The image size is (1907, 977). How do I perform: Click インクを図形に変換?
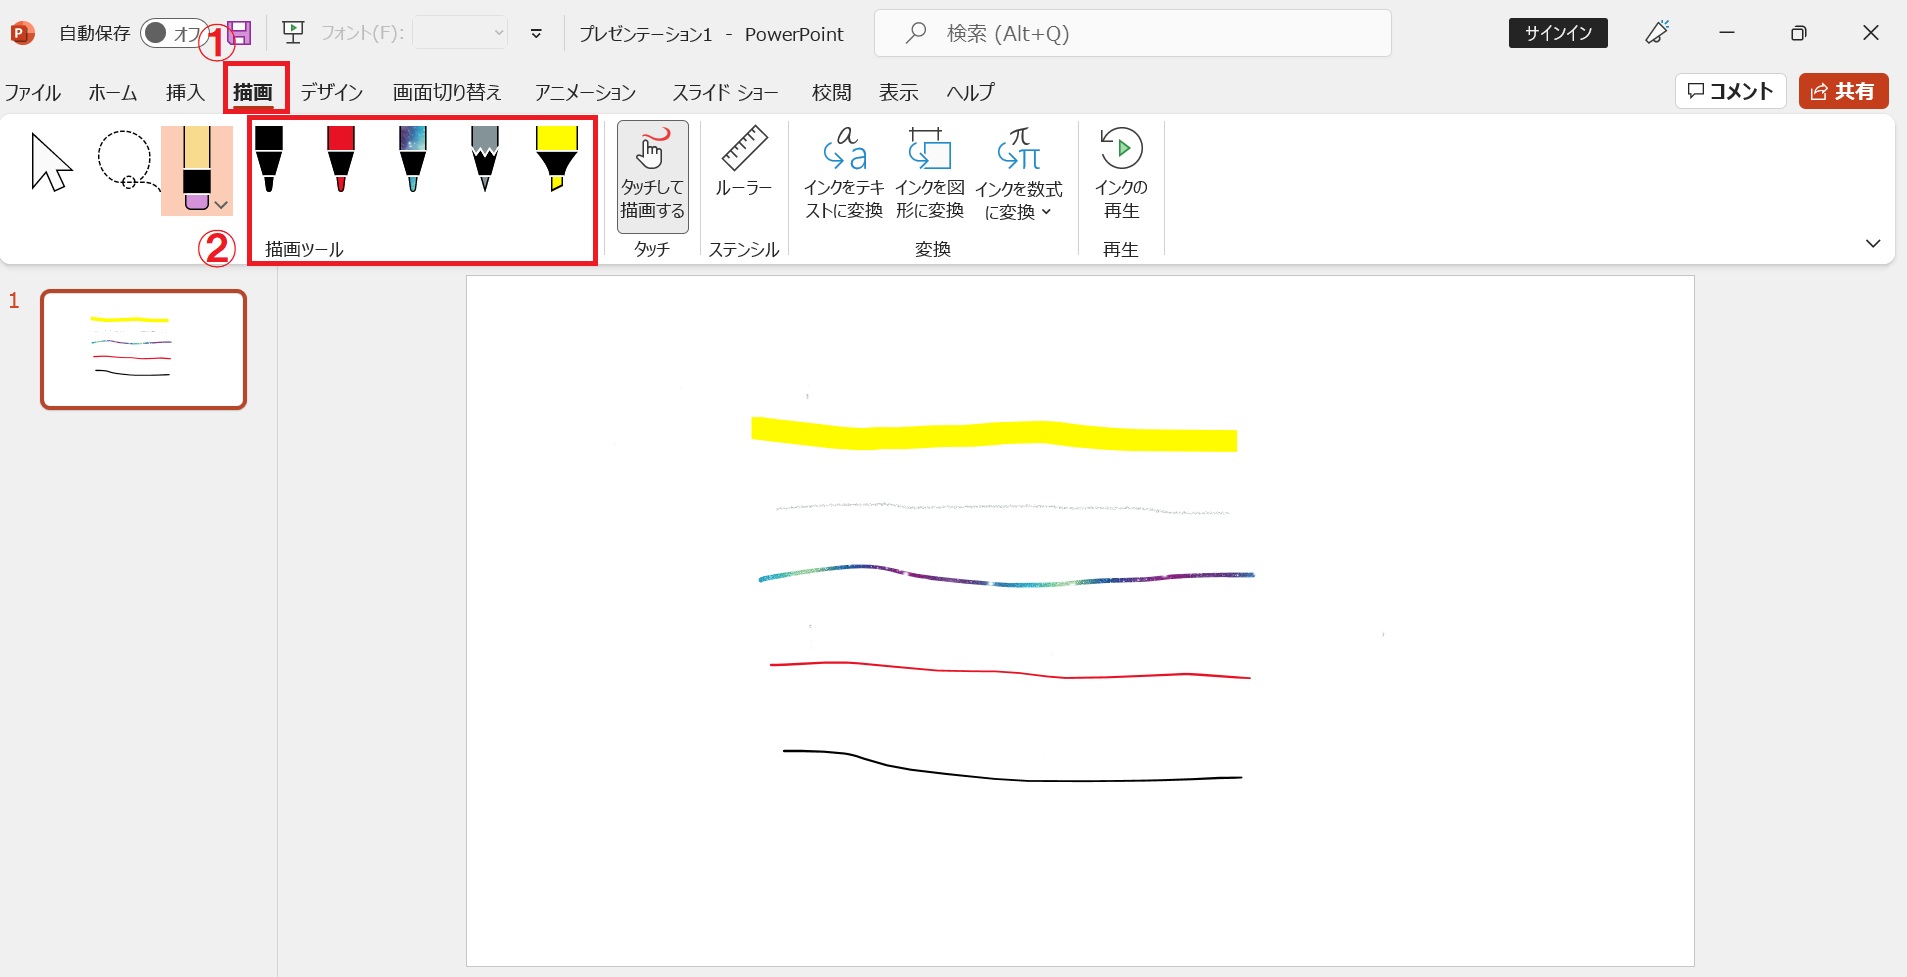pyautogui.click(x=930, y=174)
